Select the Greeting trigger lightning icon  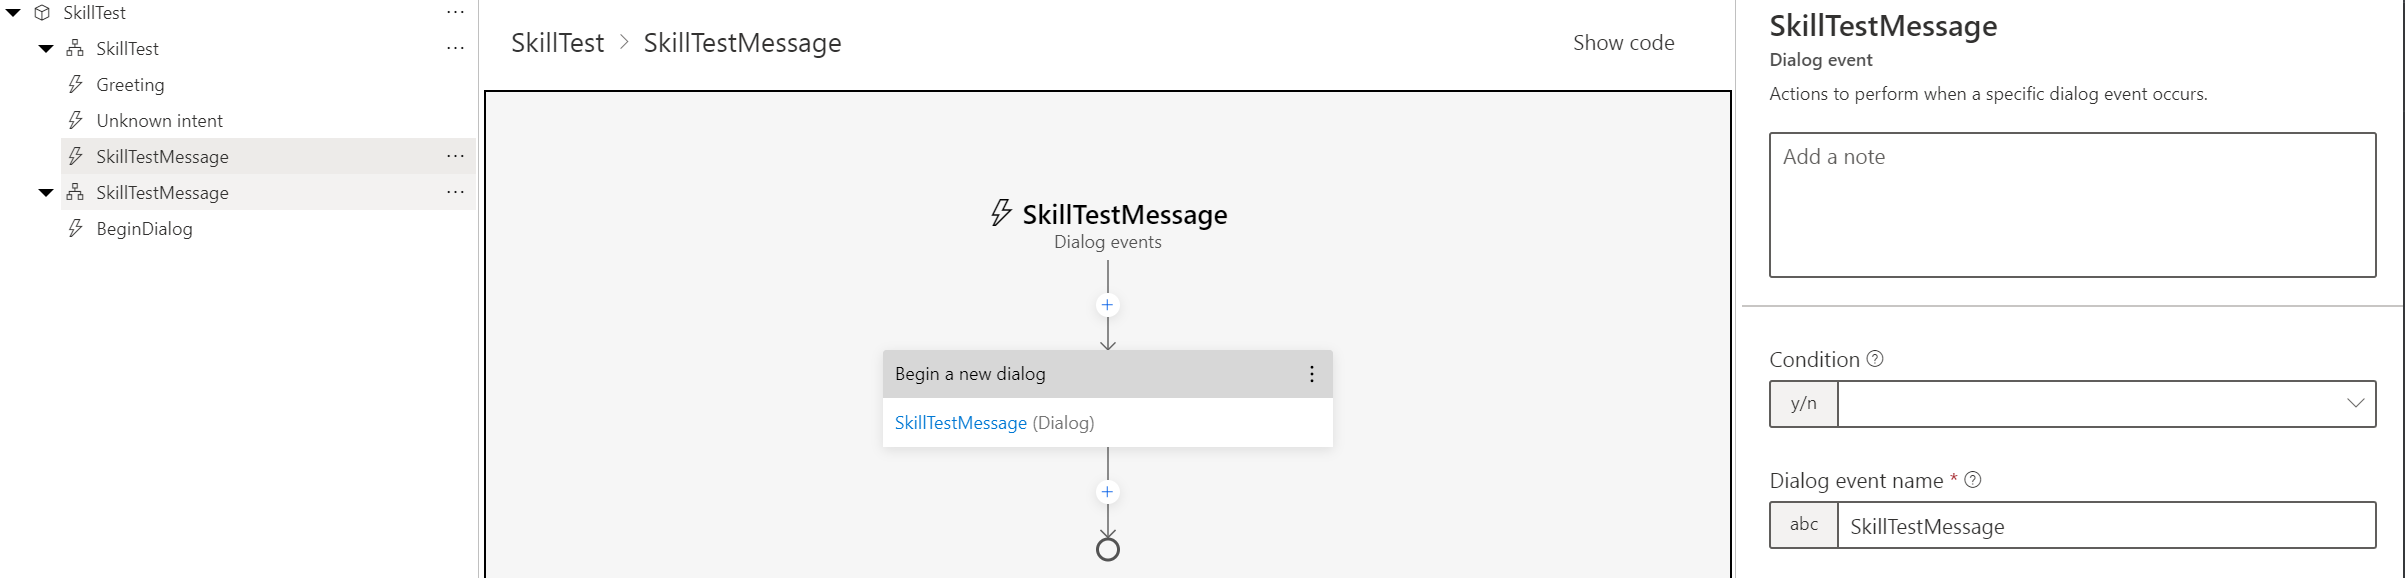tap(76, 84)
